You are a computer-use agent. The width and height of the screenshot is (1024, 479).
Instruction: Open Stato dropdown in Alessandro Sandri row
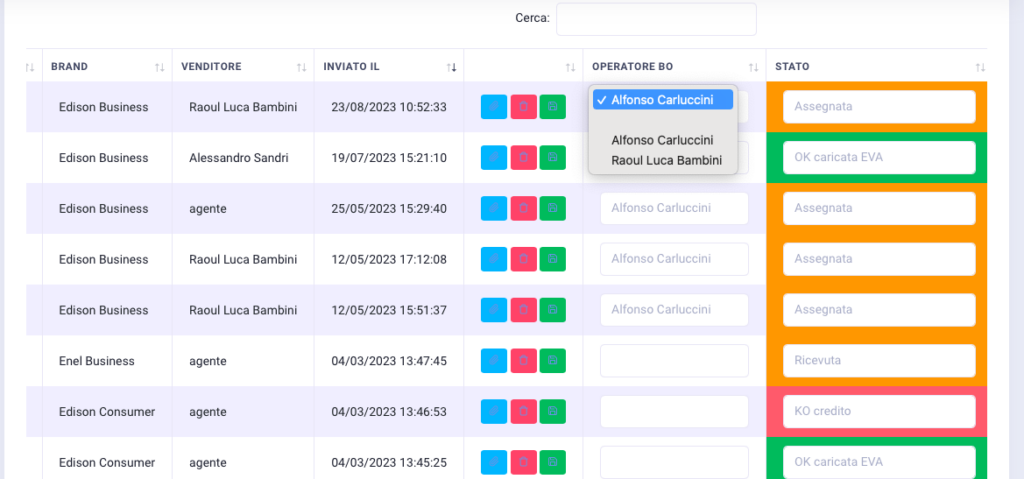point(879,157)
